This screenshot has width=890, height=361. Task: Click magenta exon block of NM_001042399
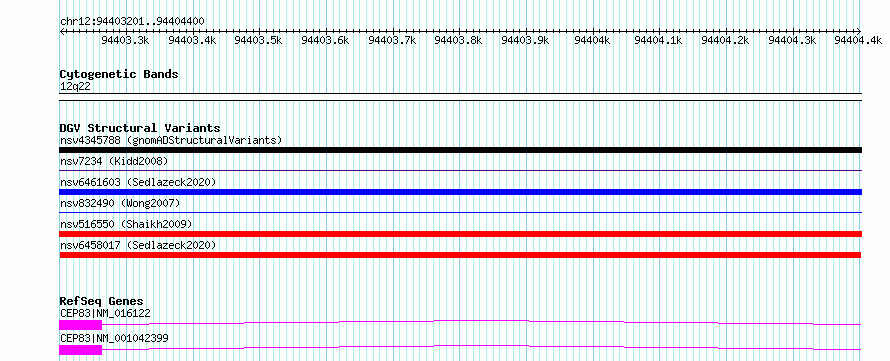click(81, 350)
